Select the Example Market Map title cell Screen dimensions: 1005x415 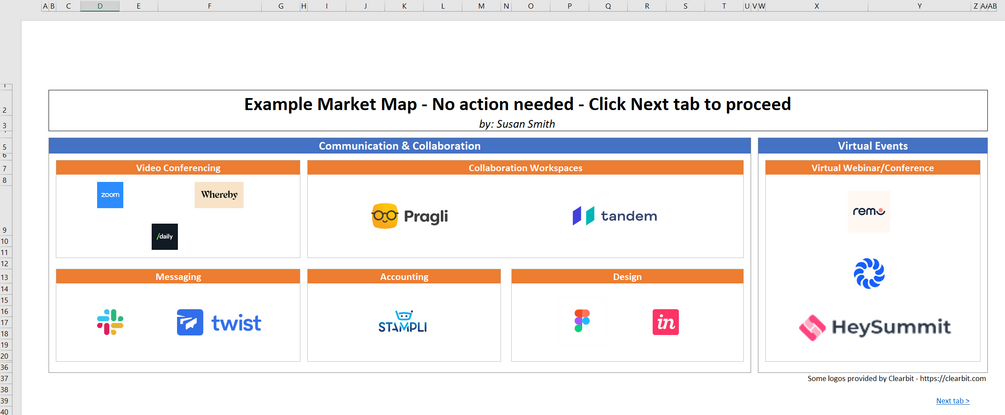(x=517, y=104)
